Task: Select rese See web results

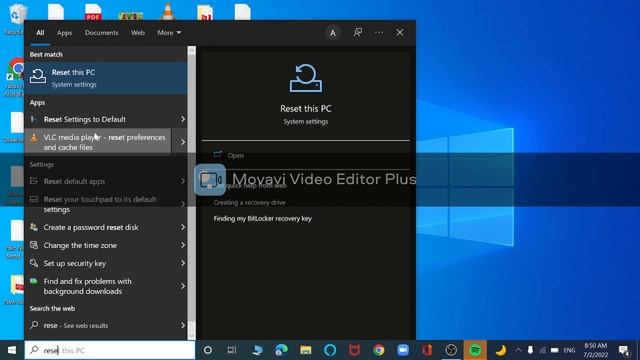Action: 98,325
